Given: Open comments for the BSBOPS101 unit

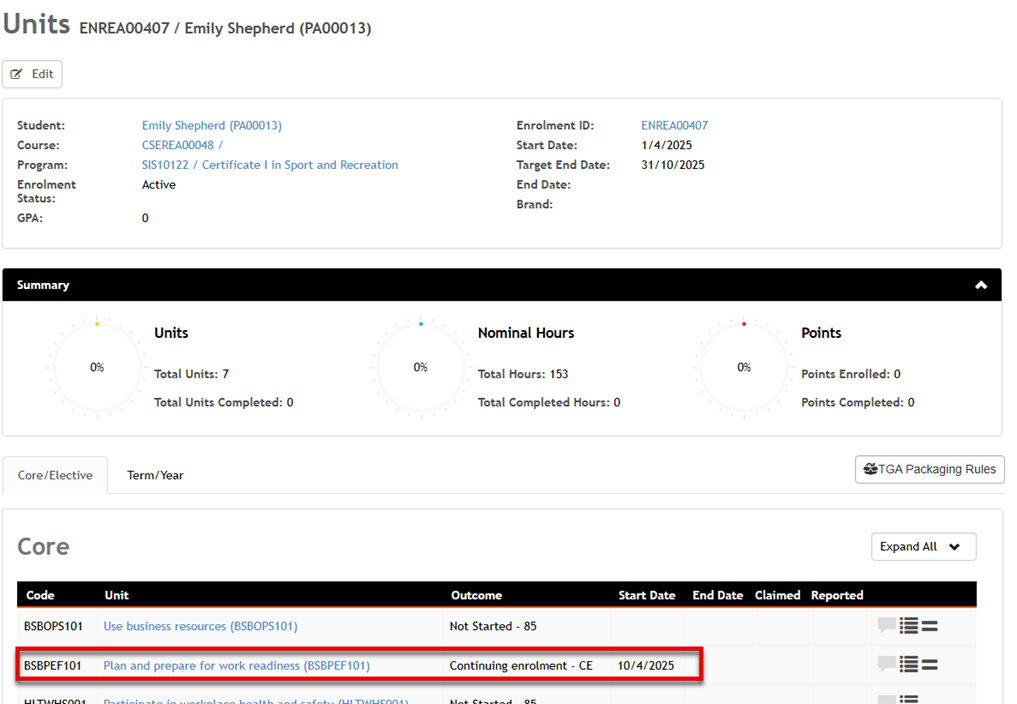Looking at the screenshot, I should click(x=887, y=625).
